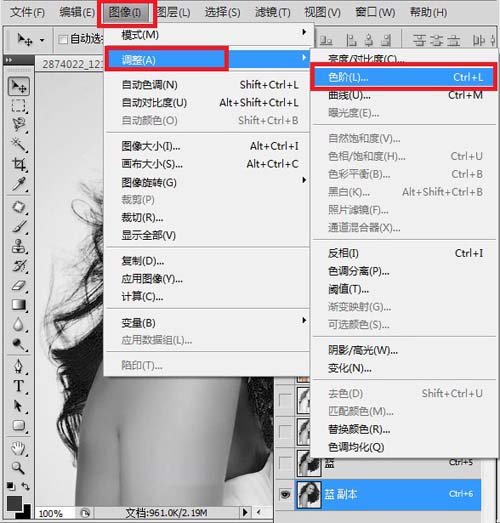This screenshot has height=523, width=500.
Task: Click align left edges icon in options bar
Action: pyautogui.click(x=351, y=41)
